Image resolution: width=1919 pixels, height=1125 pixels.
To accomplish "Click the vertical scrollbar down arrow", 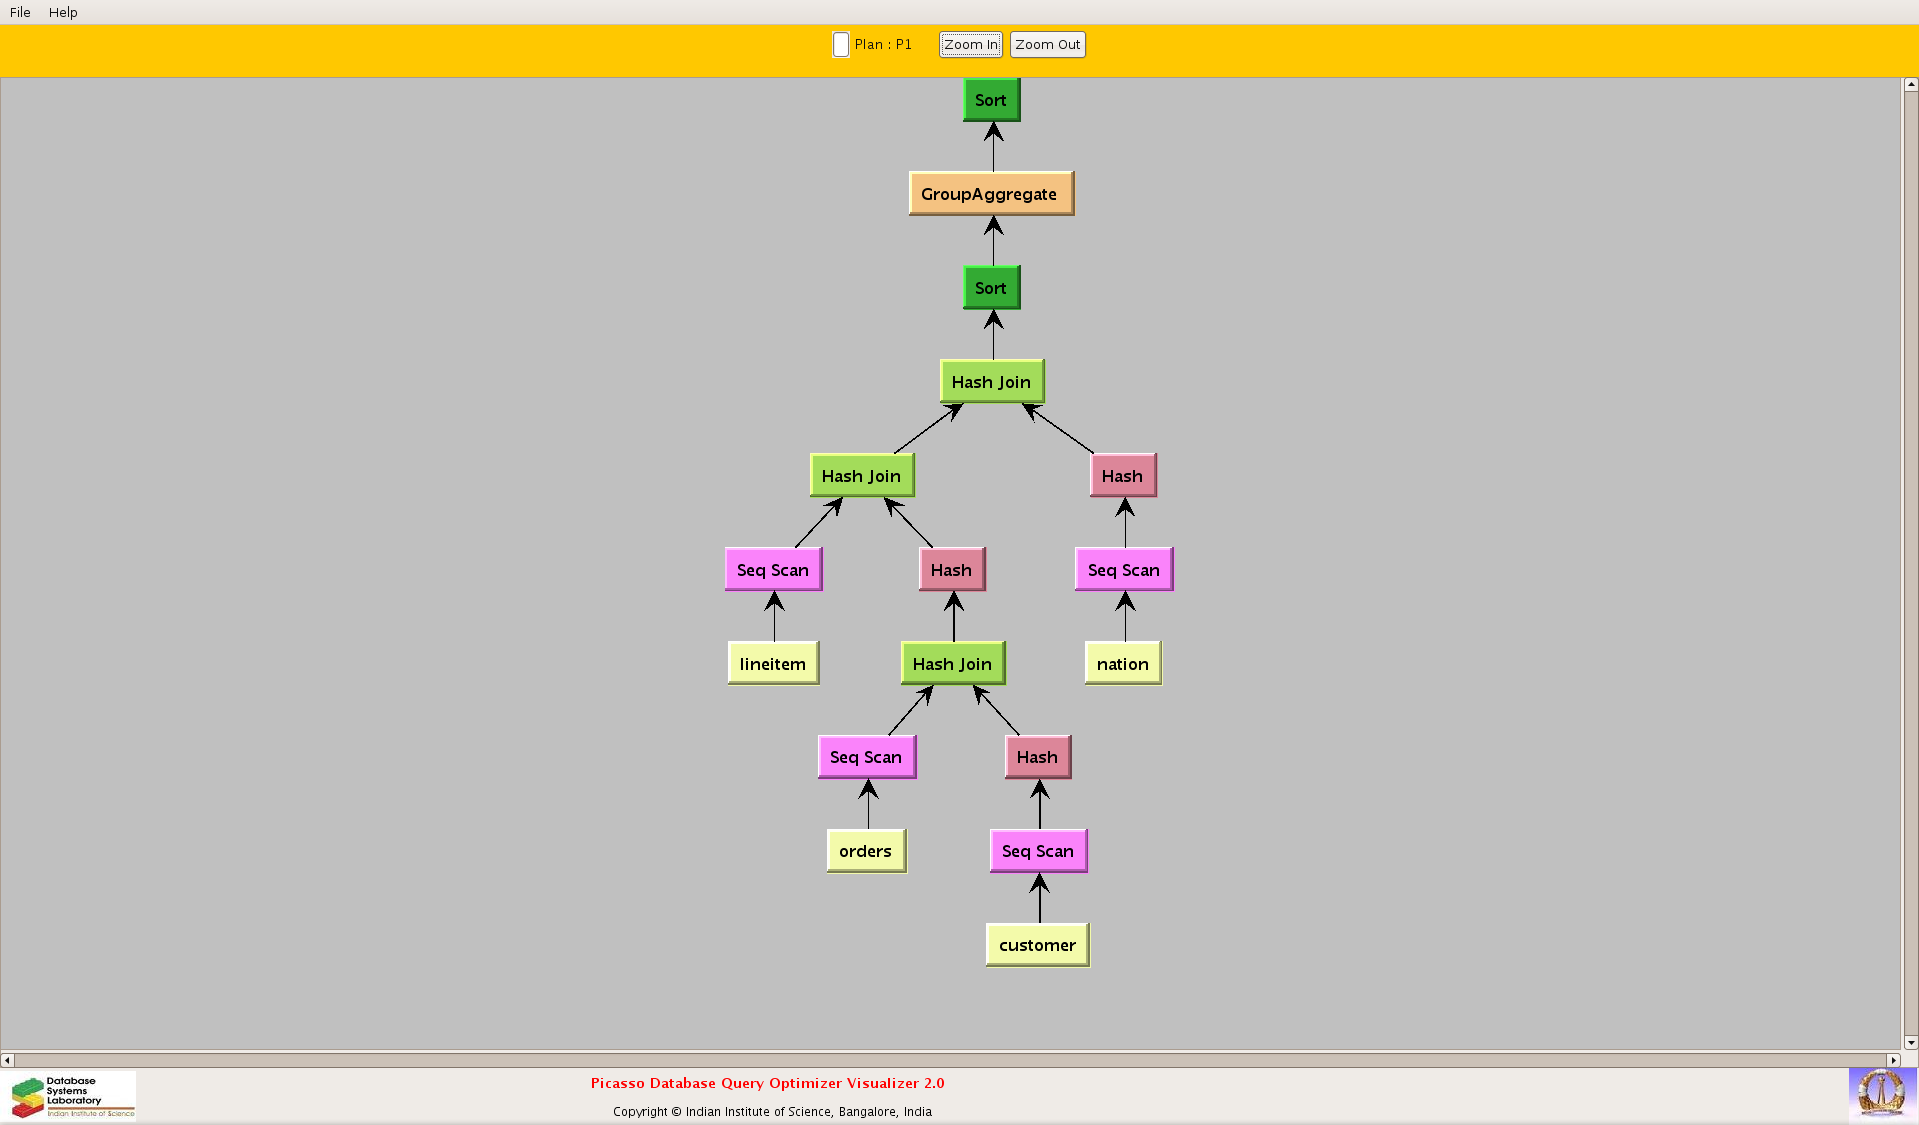I will click(x=1910, y=1043).
